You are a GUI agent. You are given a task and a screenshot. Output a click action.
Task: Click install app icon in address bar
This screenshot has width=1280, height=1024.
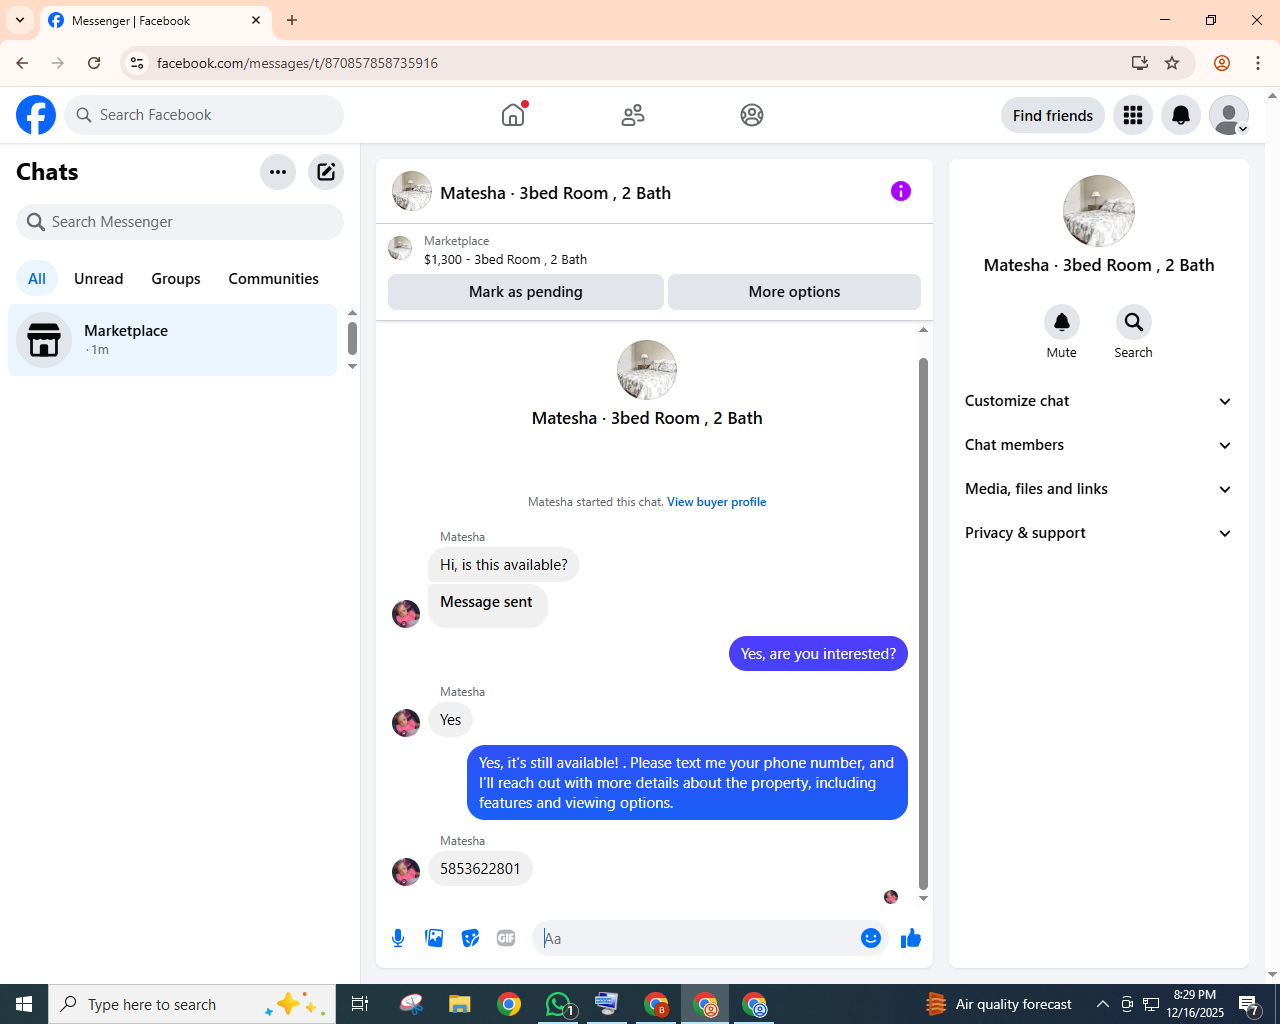coord(1140,63)
